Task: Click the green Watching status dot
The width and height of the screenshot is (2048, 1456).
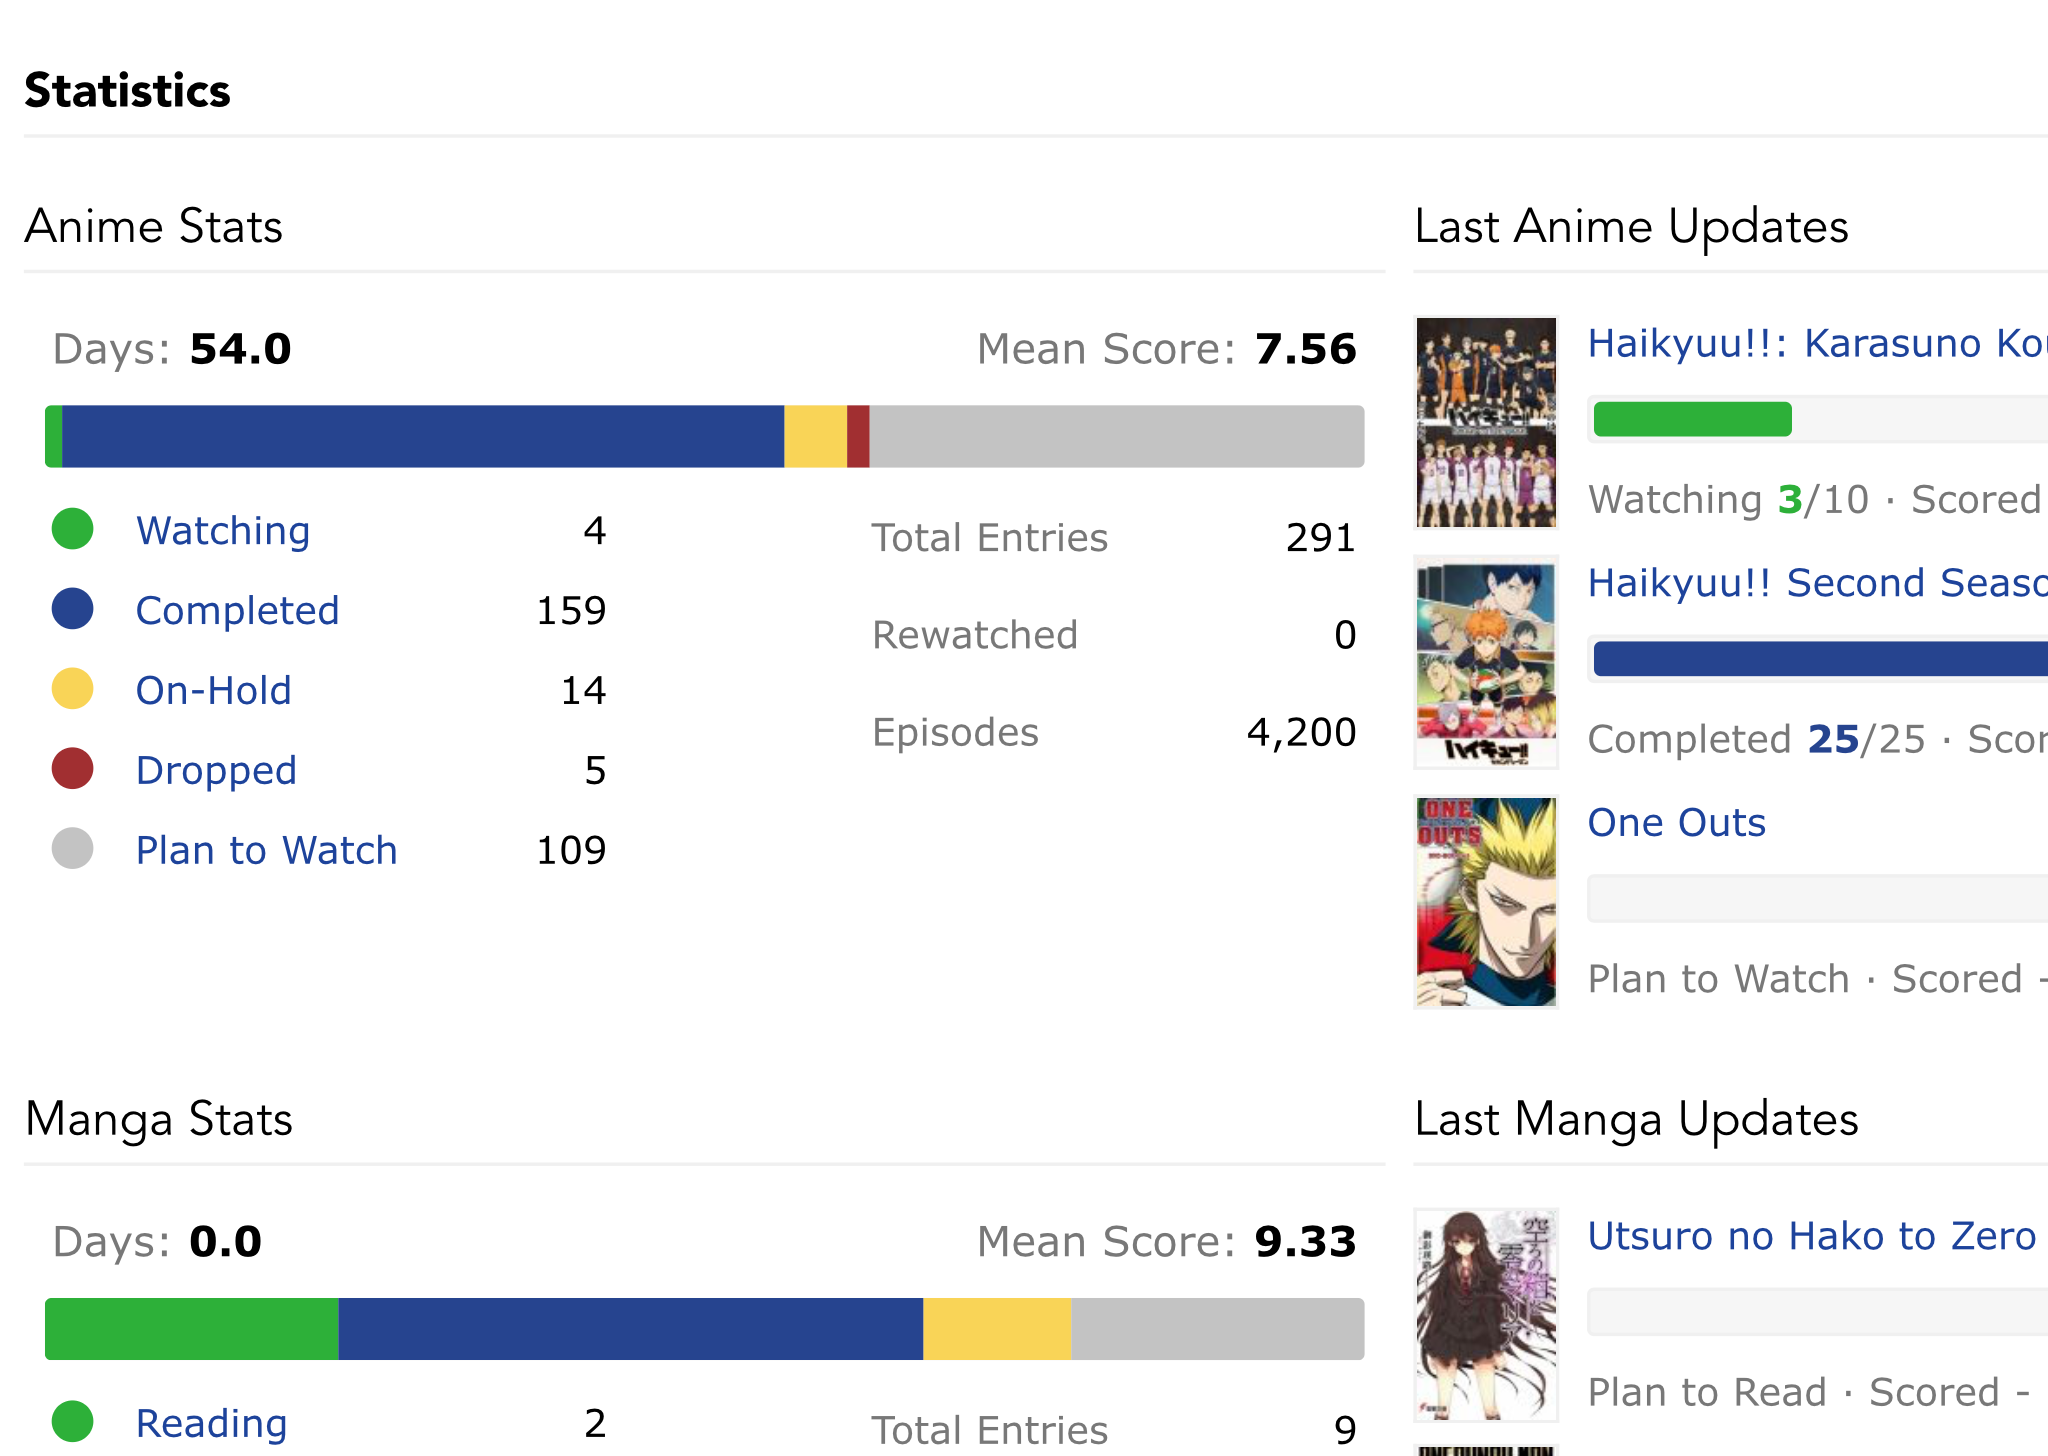Action: [x=72, y=529]
